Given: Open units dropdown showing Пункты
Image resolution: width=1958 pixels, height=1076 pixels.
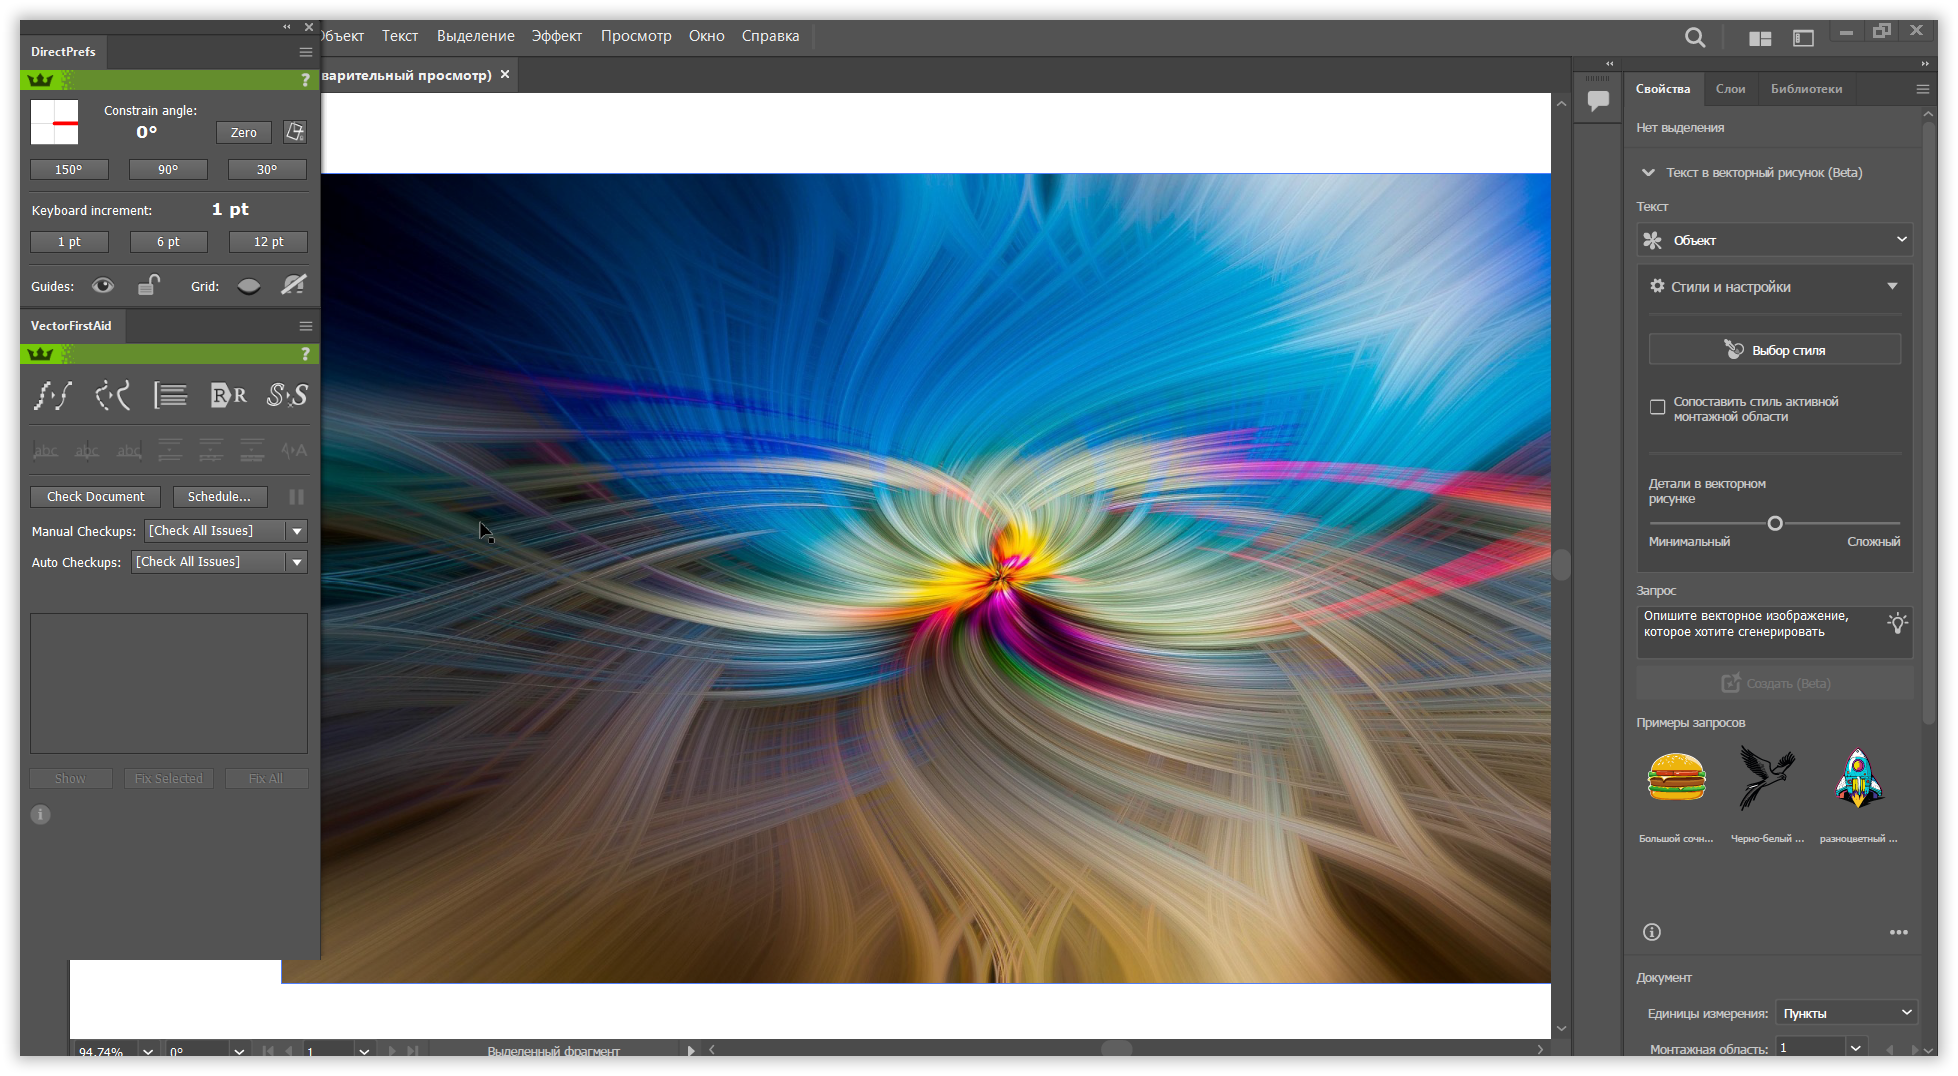Looking at the screenshot, I should [x=1846, y=1013].
